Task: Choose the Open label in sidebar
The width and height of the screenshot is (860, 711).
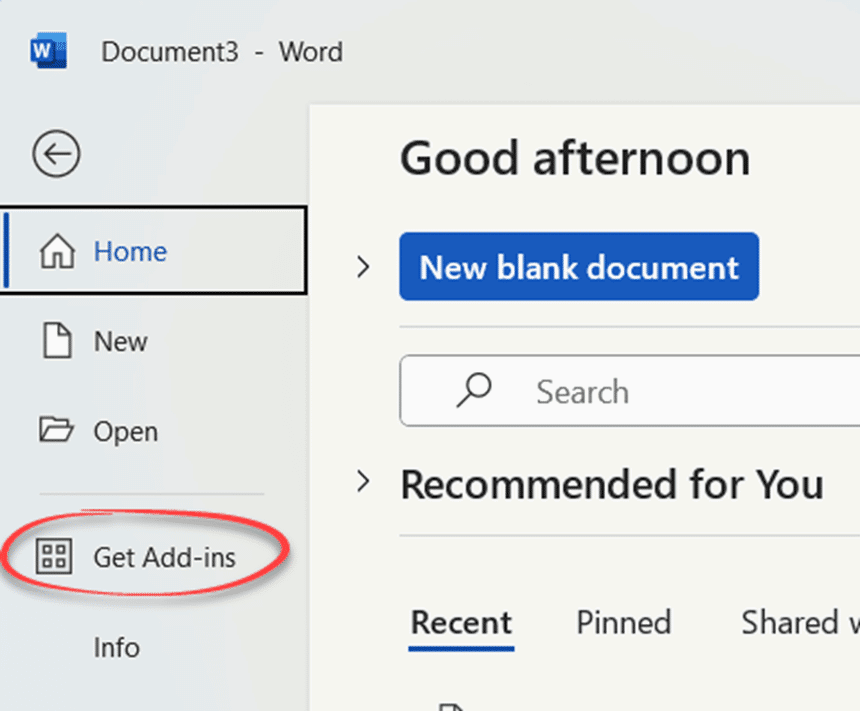Action: tap(126, 432)
